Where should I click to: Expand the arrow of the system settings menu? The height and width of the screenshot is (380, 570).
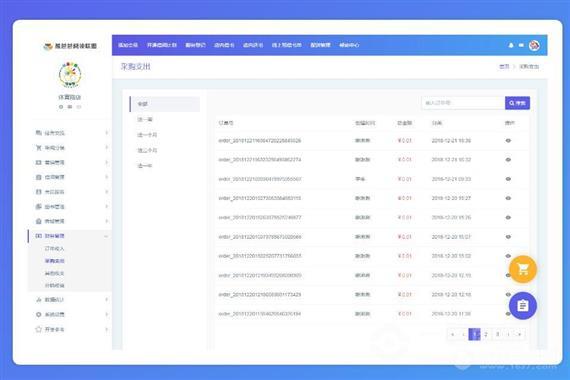tap(107, 315)
